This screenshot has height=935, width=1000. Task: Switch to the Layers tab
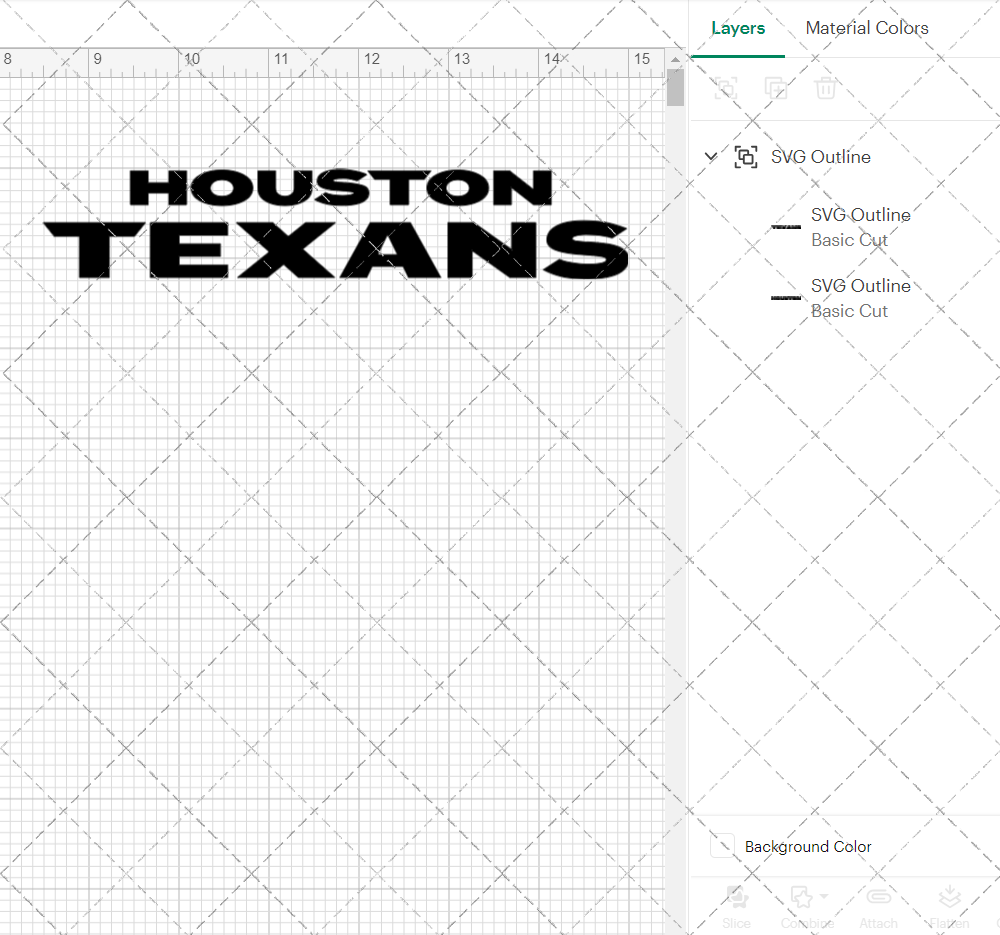click(738, 28)
